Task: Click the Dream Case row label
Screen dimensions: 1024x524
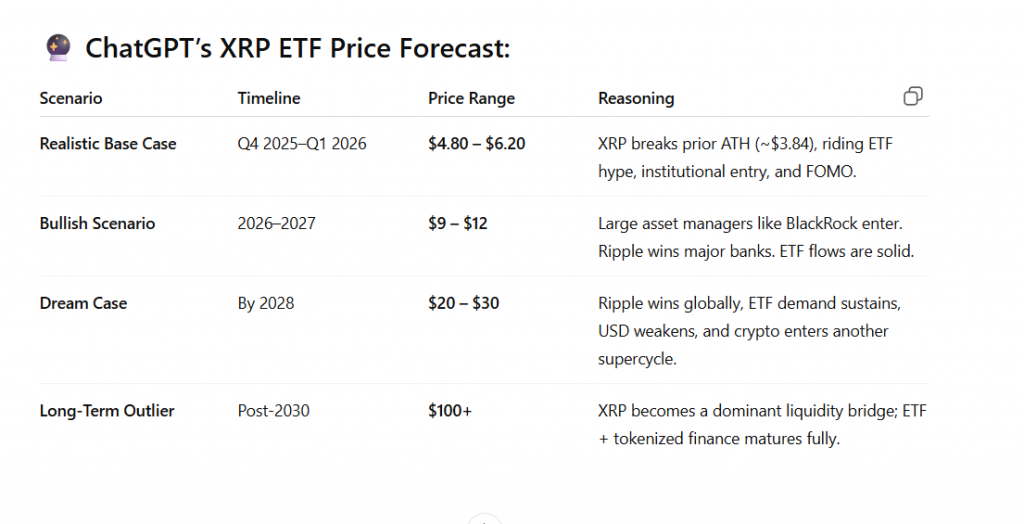Action: click(83, 303)
